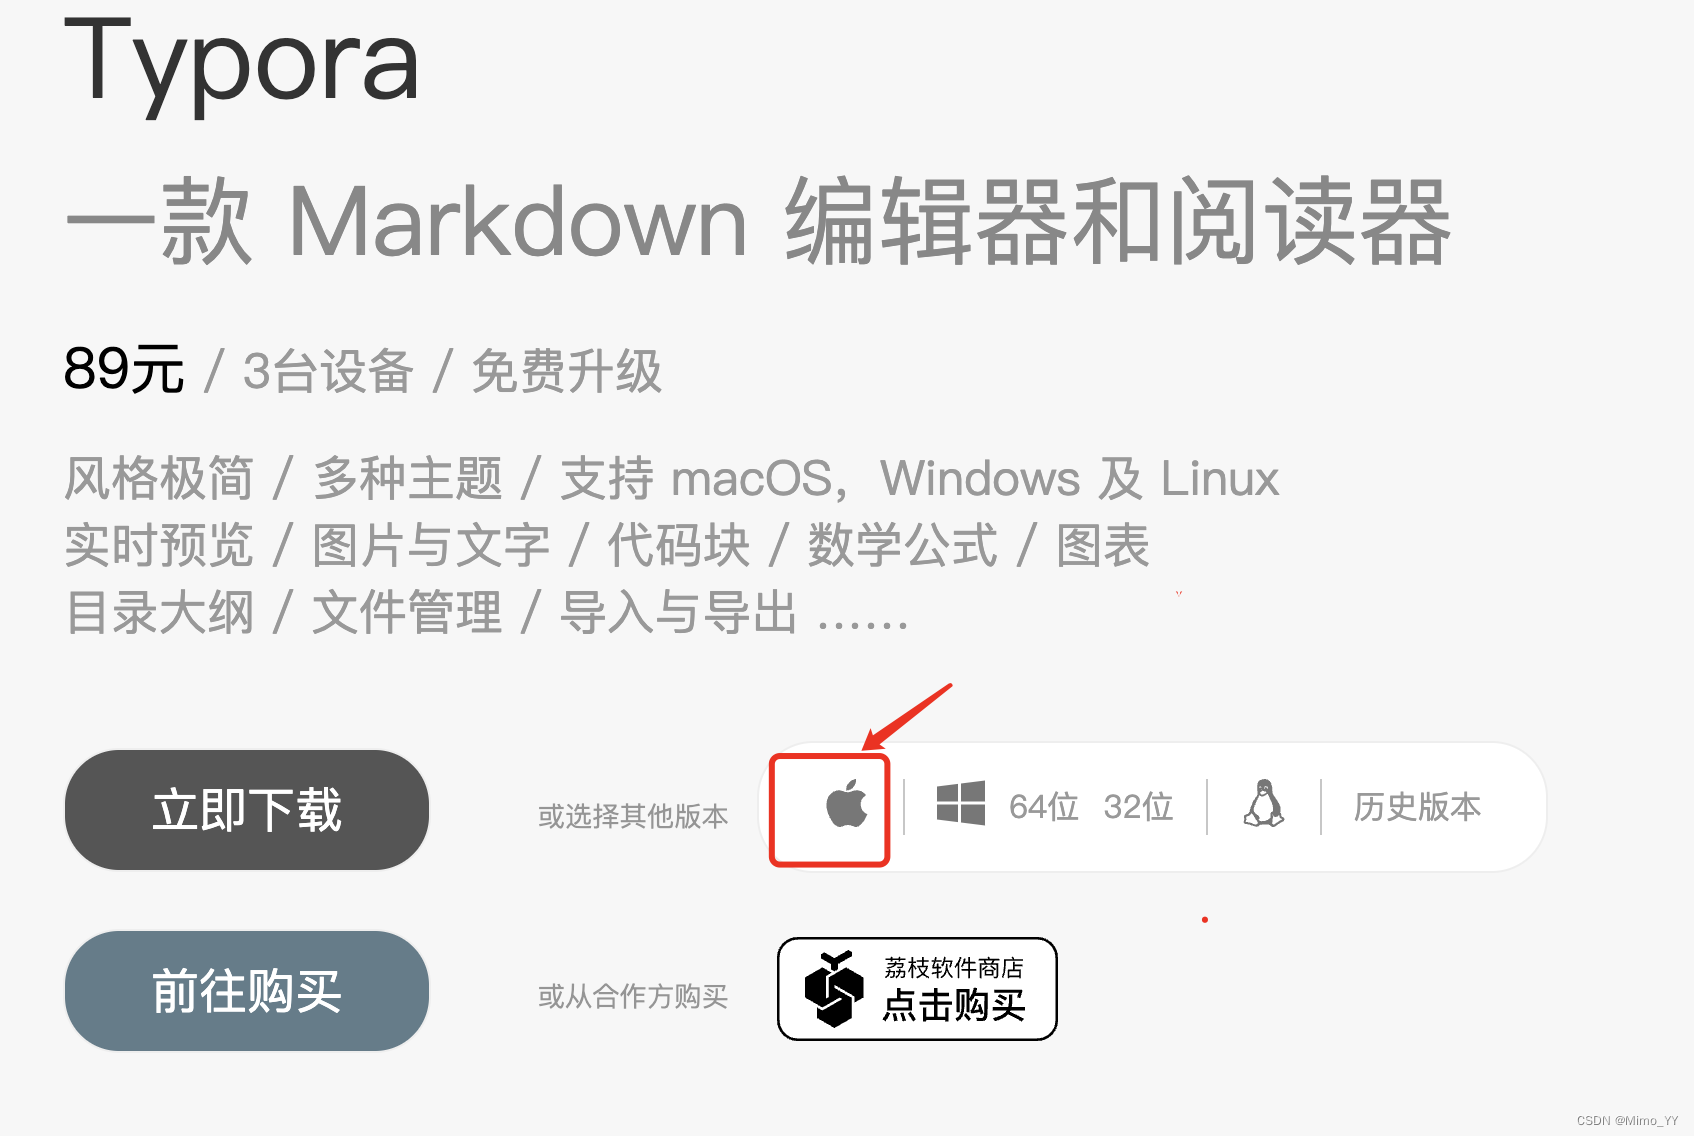Viewport: 1694px width, 1136px height.
Task: Click the 3台设备 text
Action: tap(328, 371)
